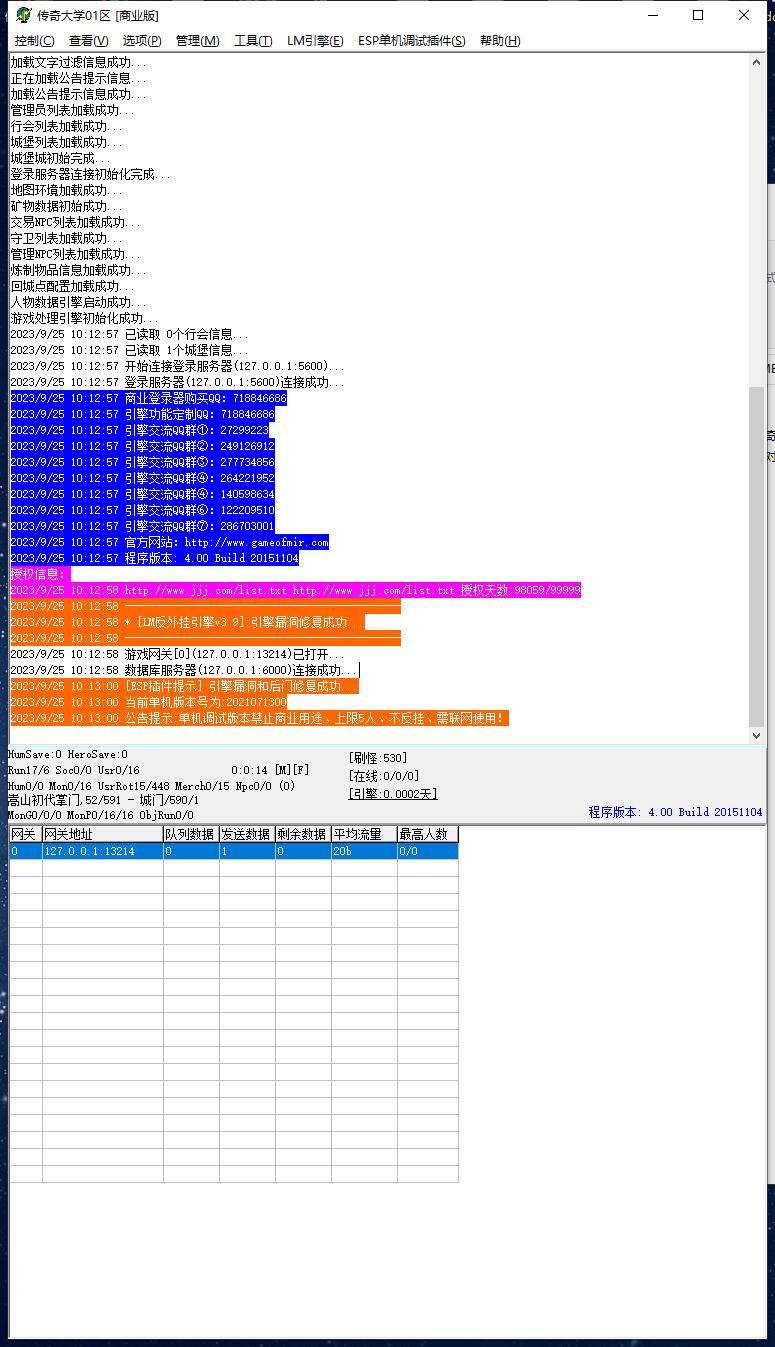Open the 工具(T) menu
This screenshot has height=1347, width=775.
tap(253, 41)
